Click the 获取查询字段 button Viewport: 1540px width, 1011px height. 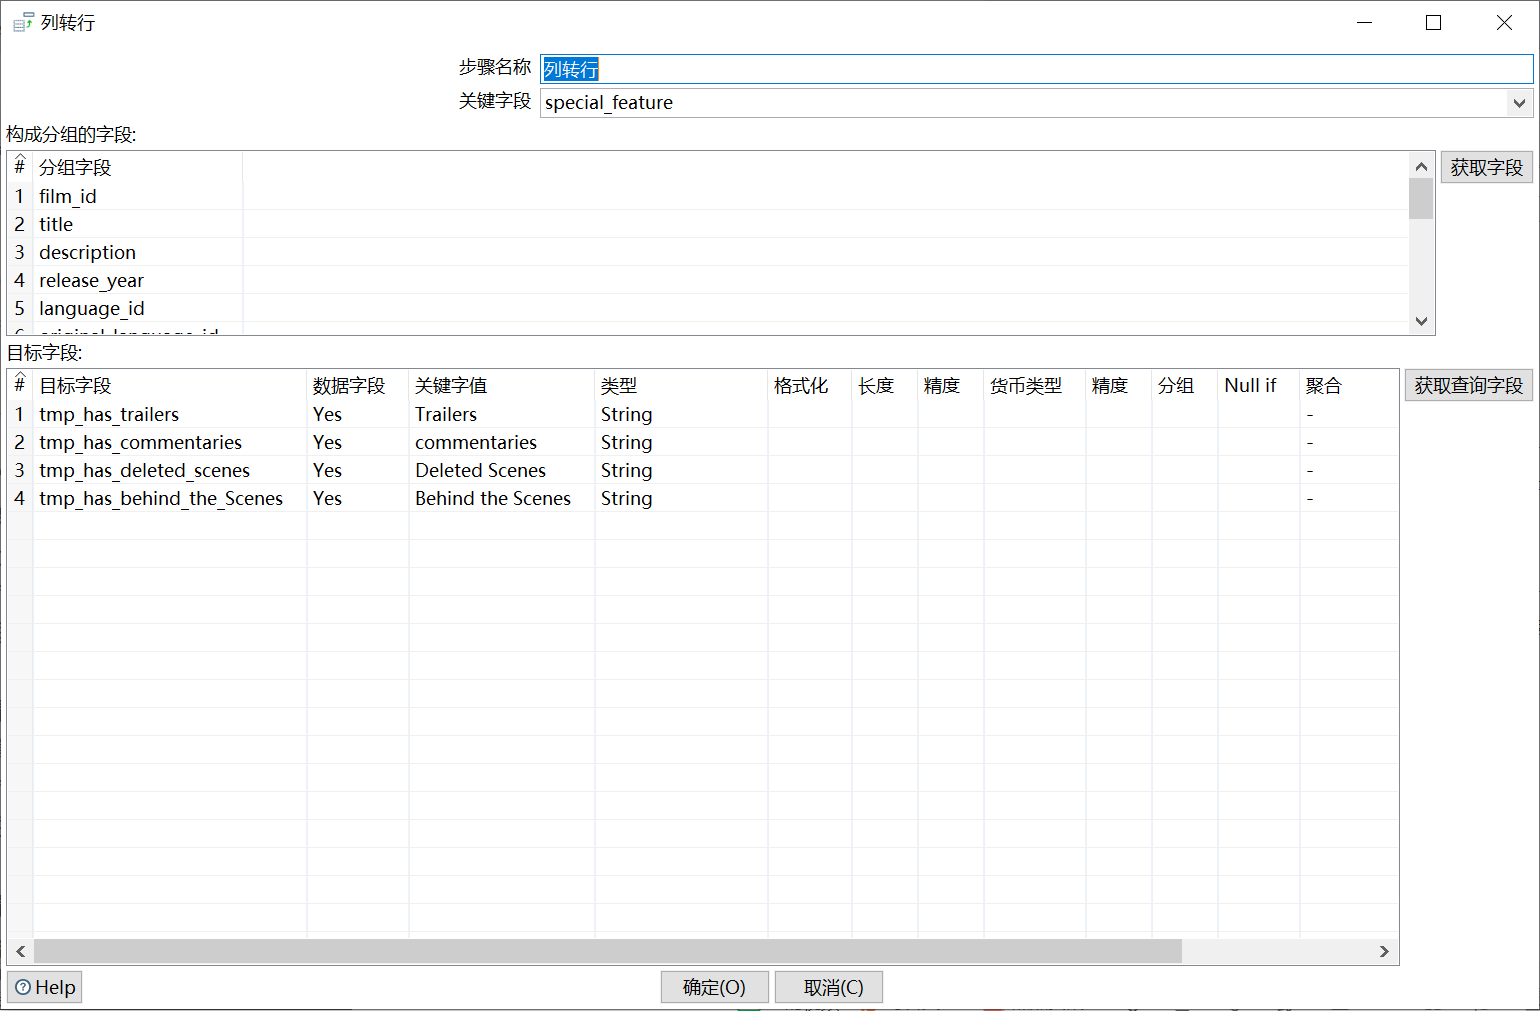(x=1467, y=384)
